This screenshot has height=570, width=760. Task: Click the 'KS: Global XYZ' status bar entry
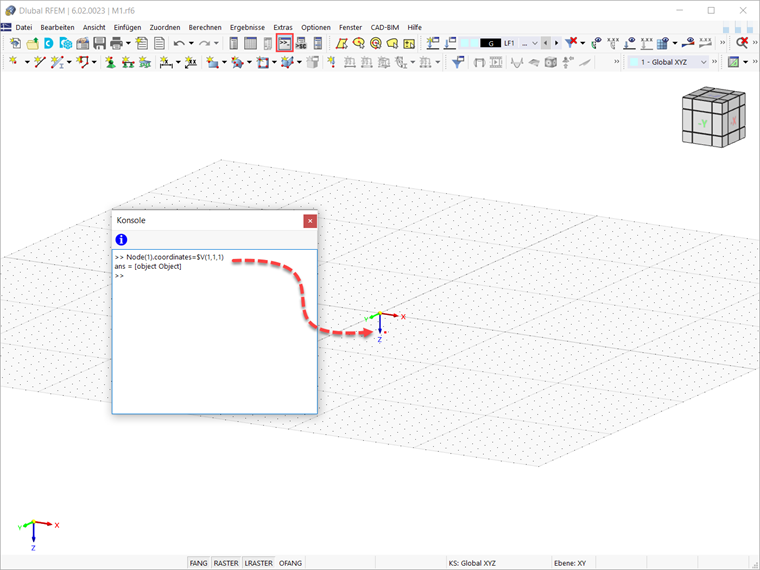point(472,563)
